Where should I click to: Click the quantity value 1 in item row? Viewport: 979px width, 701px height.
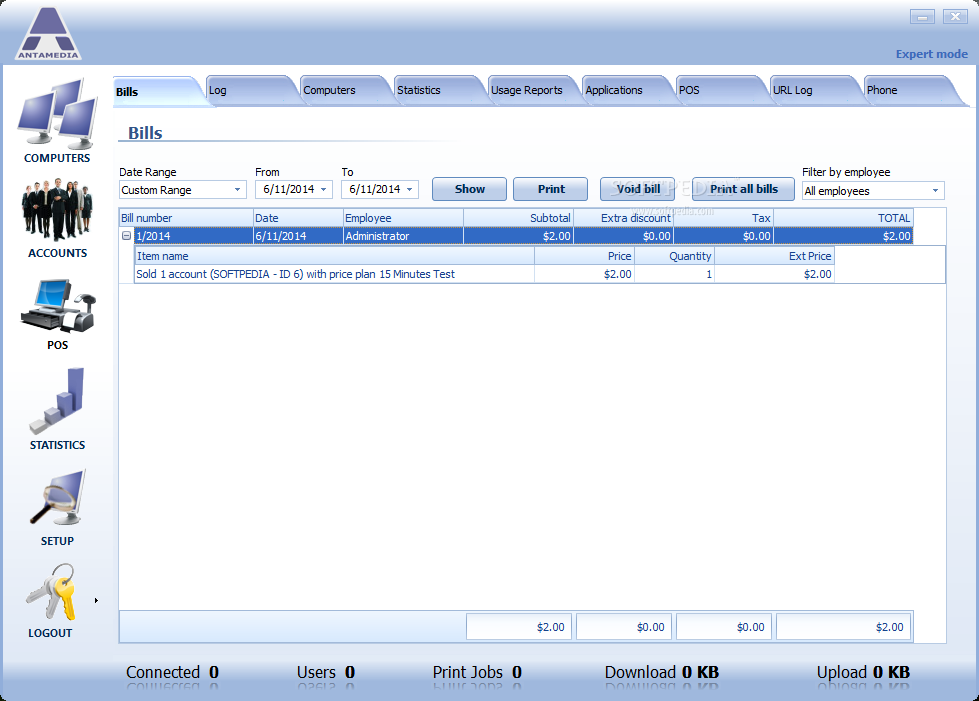tap(674, 274)
